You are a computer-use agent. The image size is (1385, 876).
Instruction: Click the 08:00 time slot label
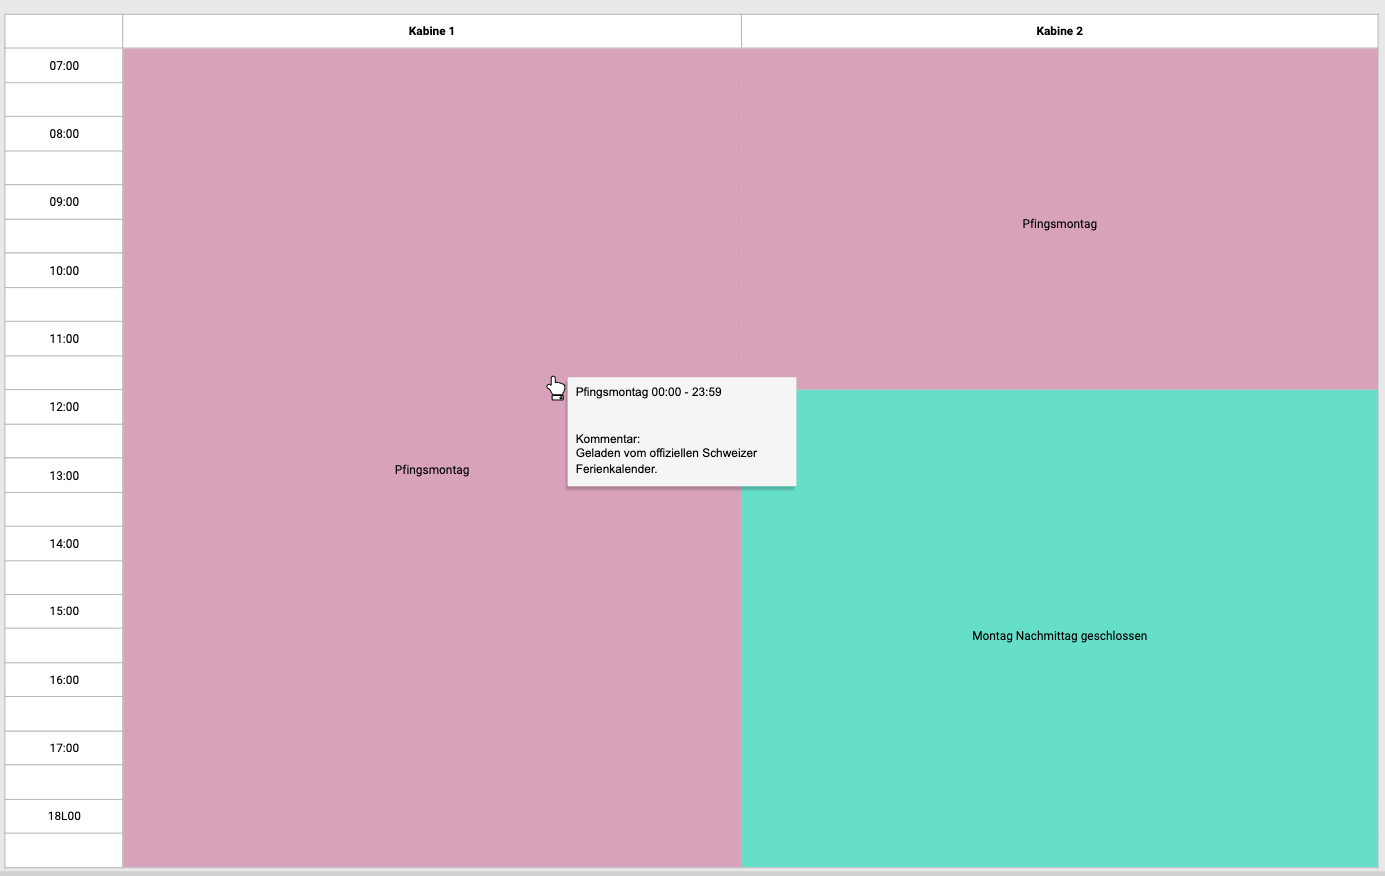[64, 134]
